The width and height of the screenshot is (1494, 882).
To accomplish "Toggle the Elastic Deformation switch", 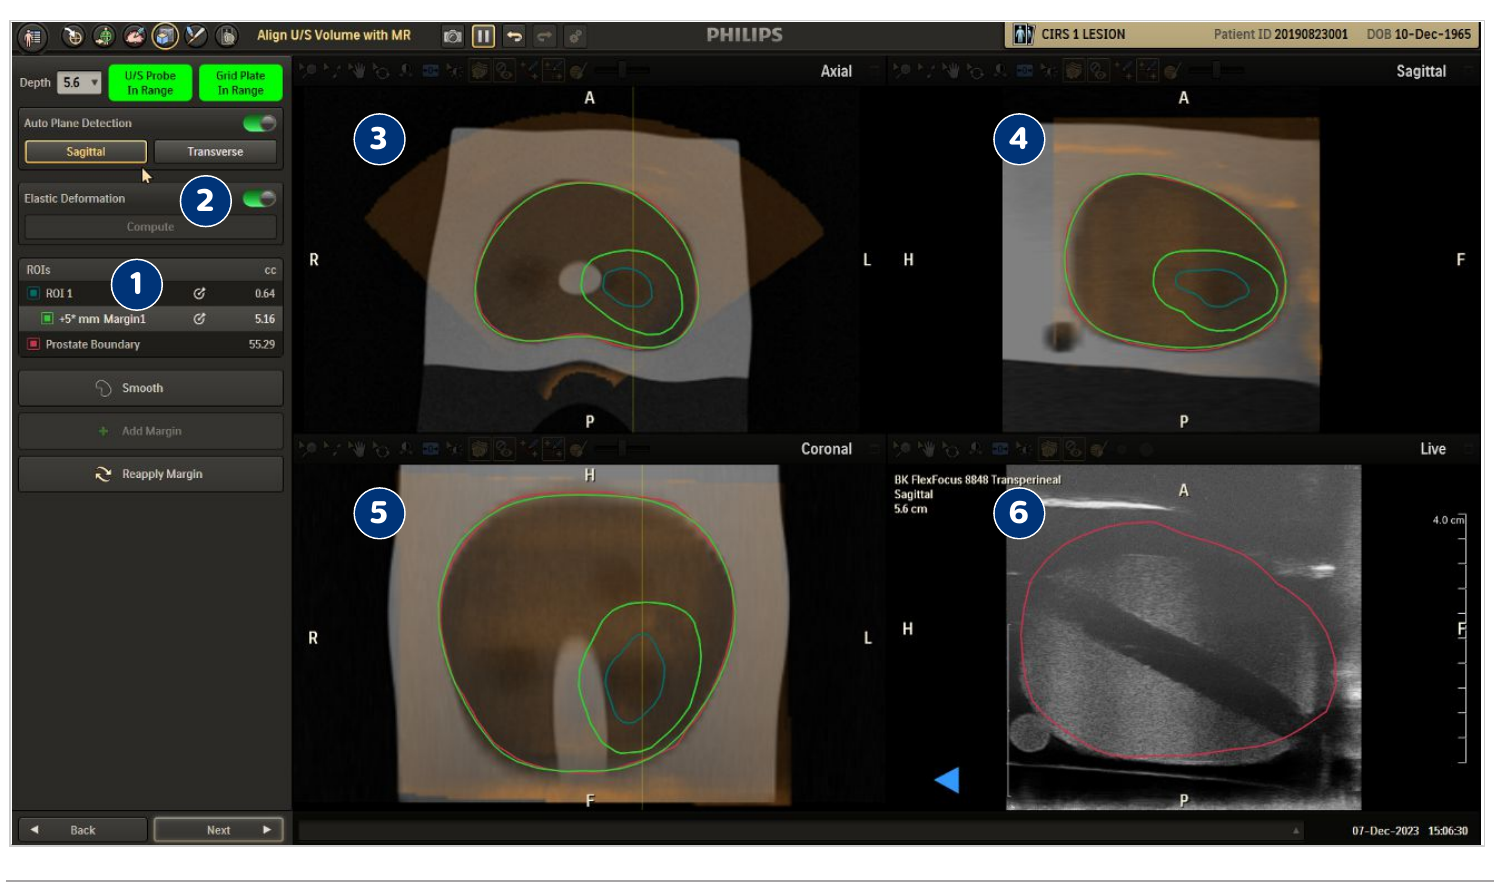I will click(260, 198).
